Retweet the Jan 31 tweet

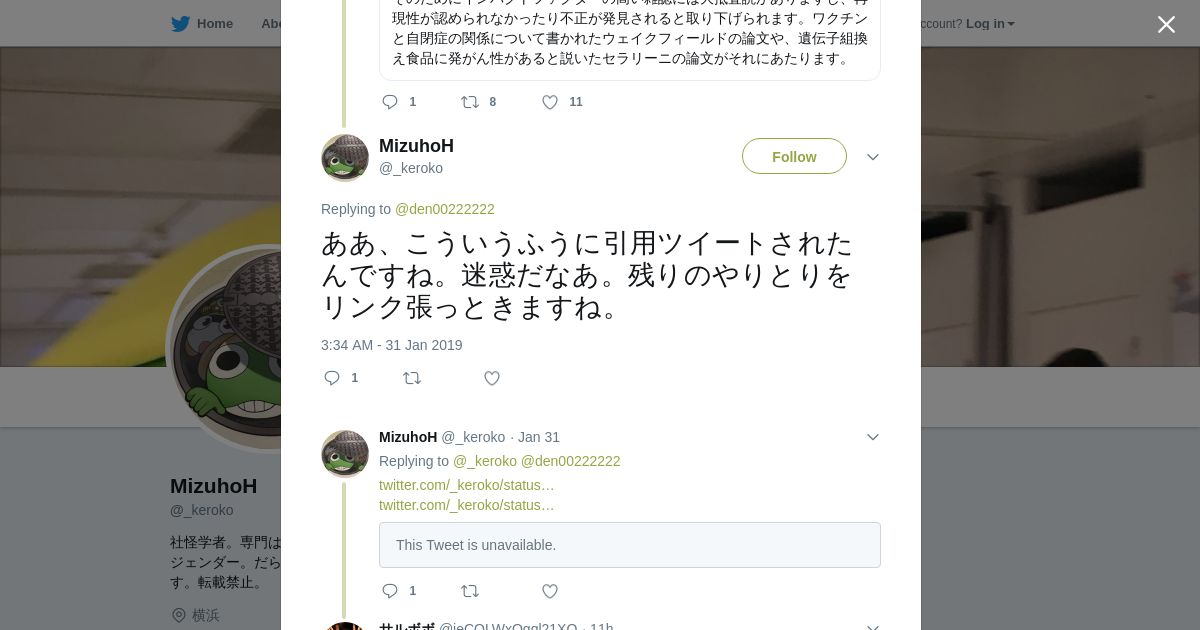470,591
